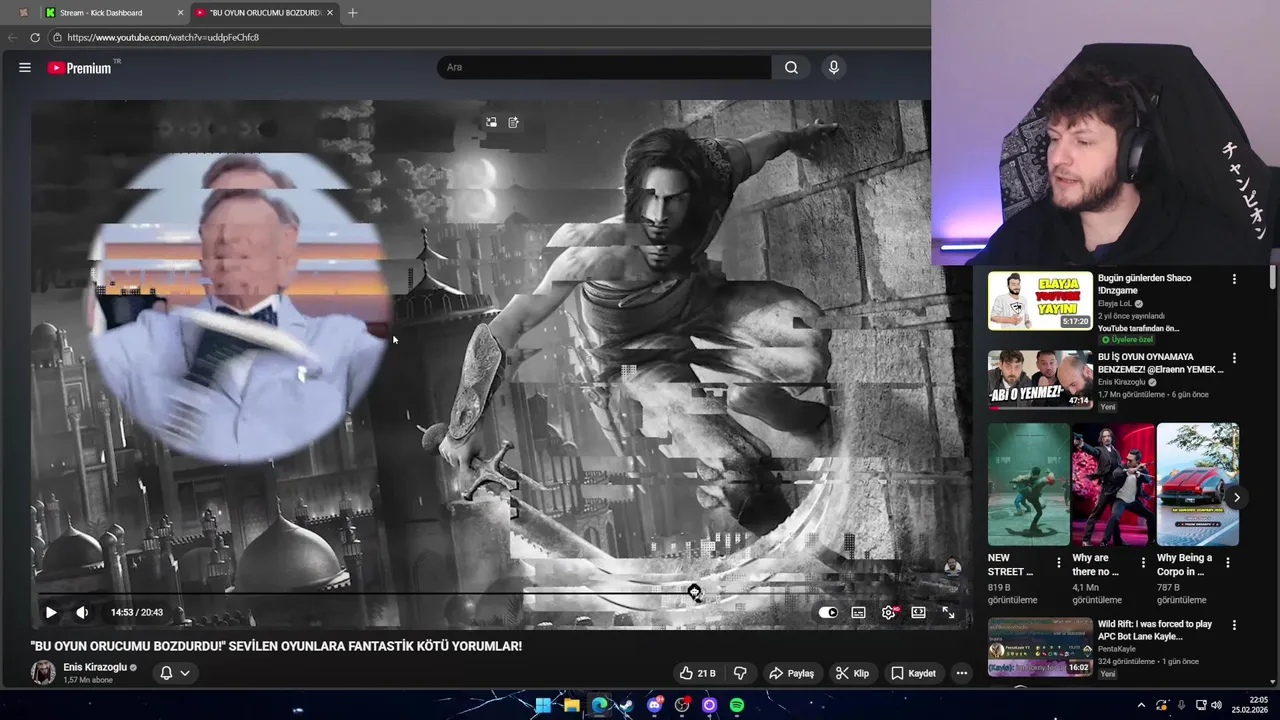Open Wild Rift Kayle video thumbnail

[x=1040, y=647]
